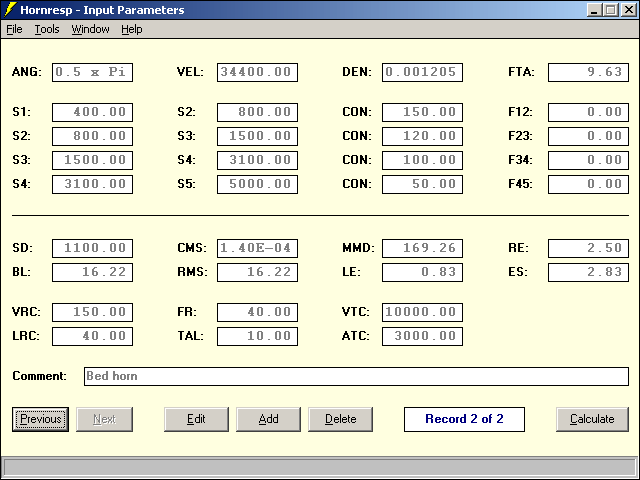Viewport: 640px width, 480px height.
Task: Click the Calculate button
Action: [x=592, y=419]
